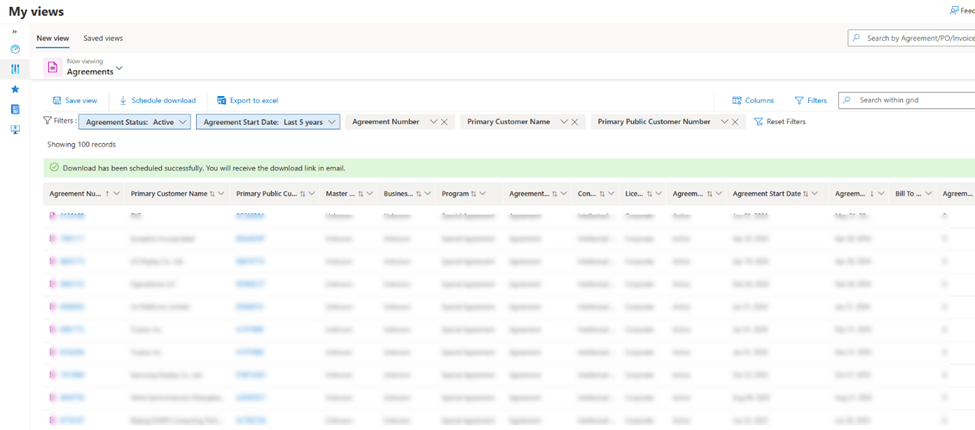Remove the Primary Customer Name filter
Screen dimensions: 975x430
pos(575,122)
